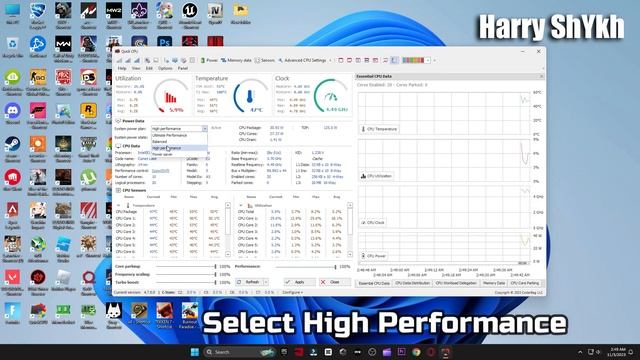The image size is (640, 360).
Task: Click the Turbo boost slider
Action: point(186,282)
